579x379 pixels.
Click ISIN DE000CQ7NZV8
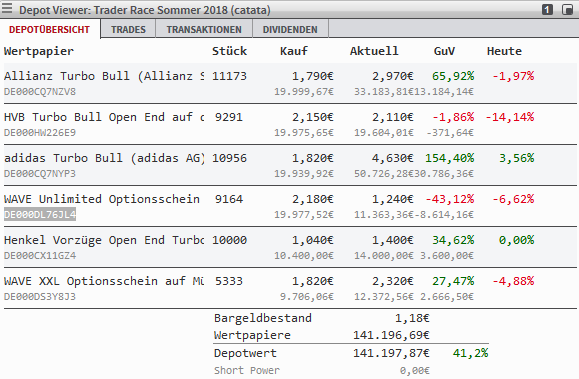tap(40, 92)
